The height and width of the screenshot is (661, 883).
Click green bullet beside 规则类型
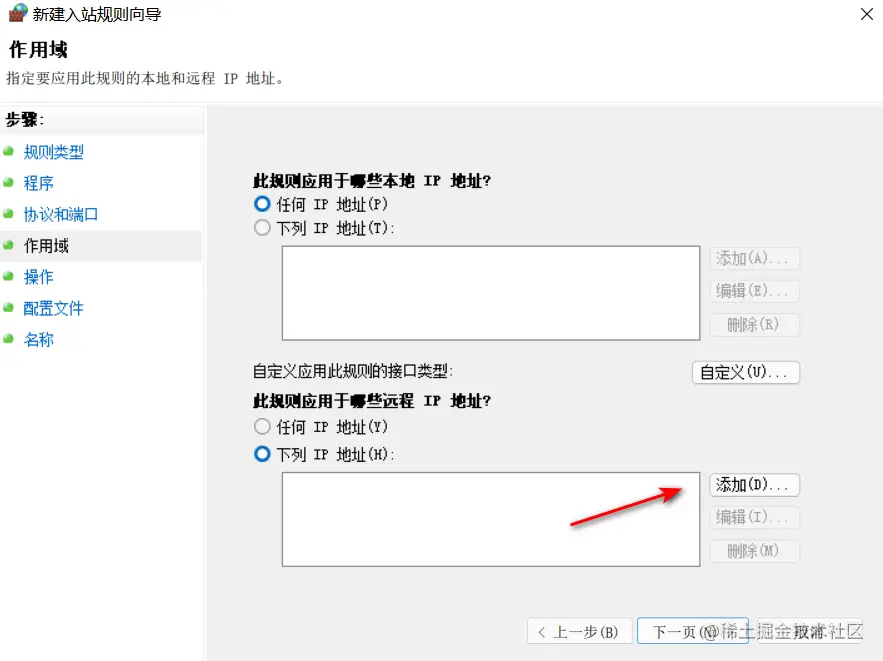(8, 151)
